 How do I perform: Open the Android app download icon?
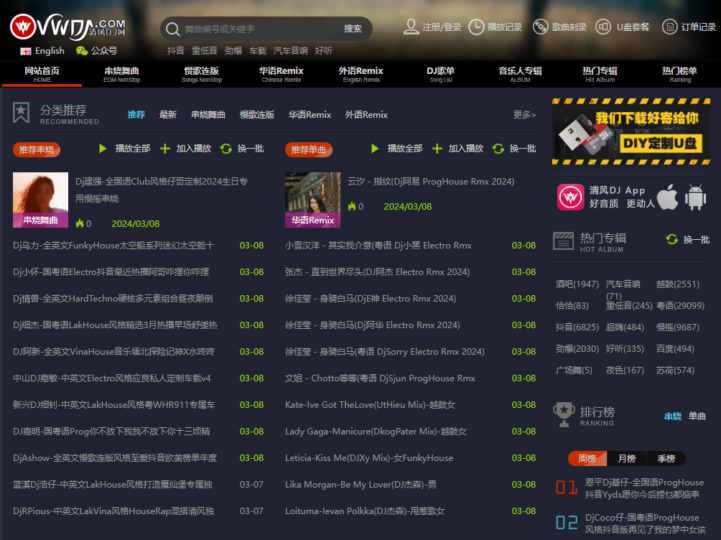click(x=695, y=197)
